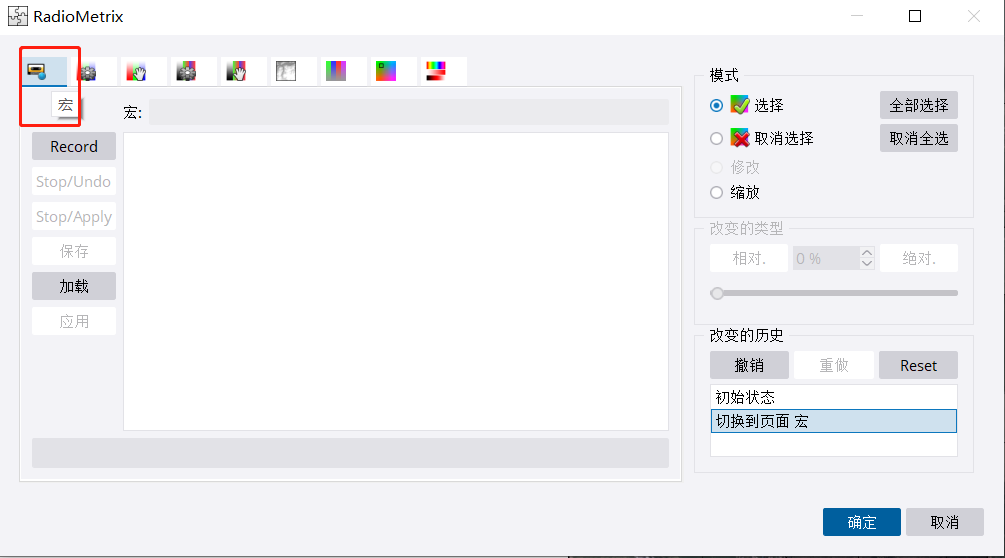
Task: Switch to the grayscale texture tab icon
Action: point(286,71)
